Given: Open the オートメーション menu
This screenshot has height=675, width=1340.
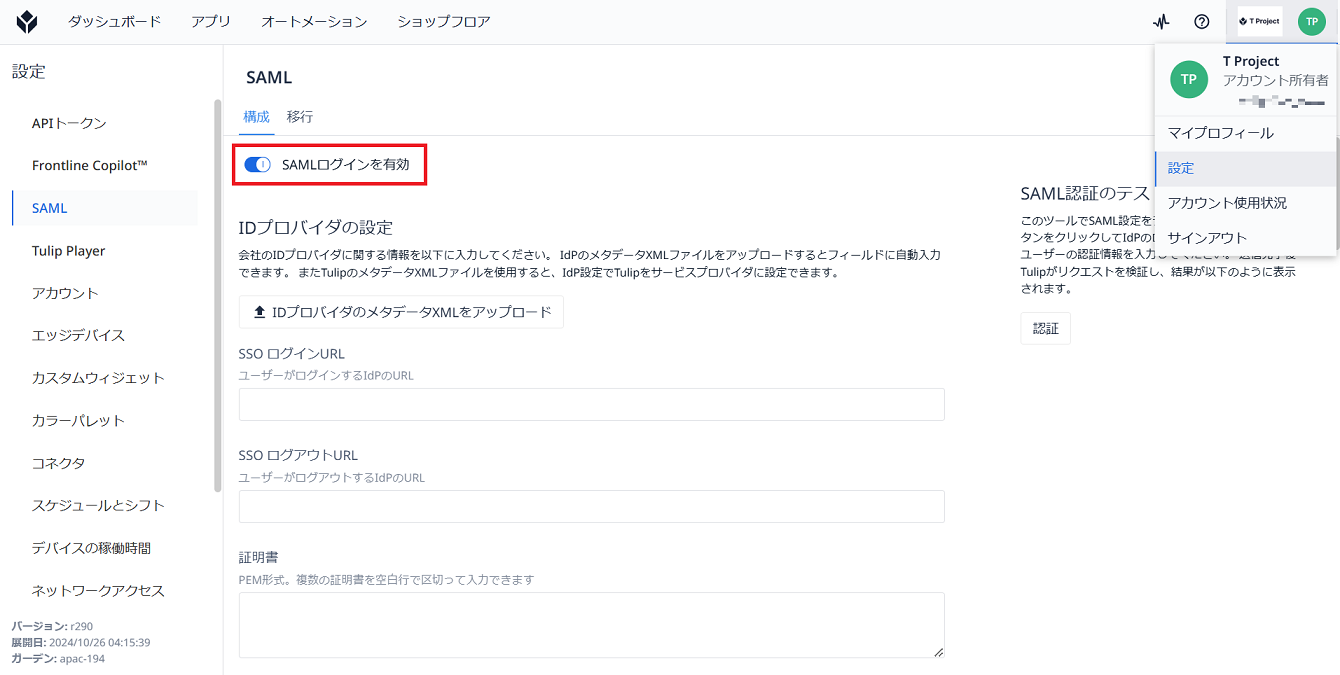Looking at the screenshot, I should (314, 21).
